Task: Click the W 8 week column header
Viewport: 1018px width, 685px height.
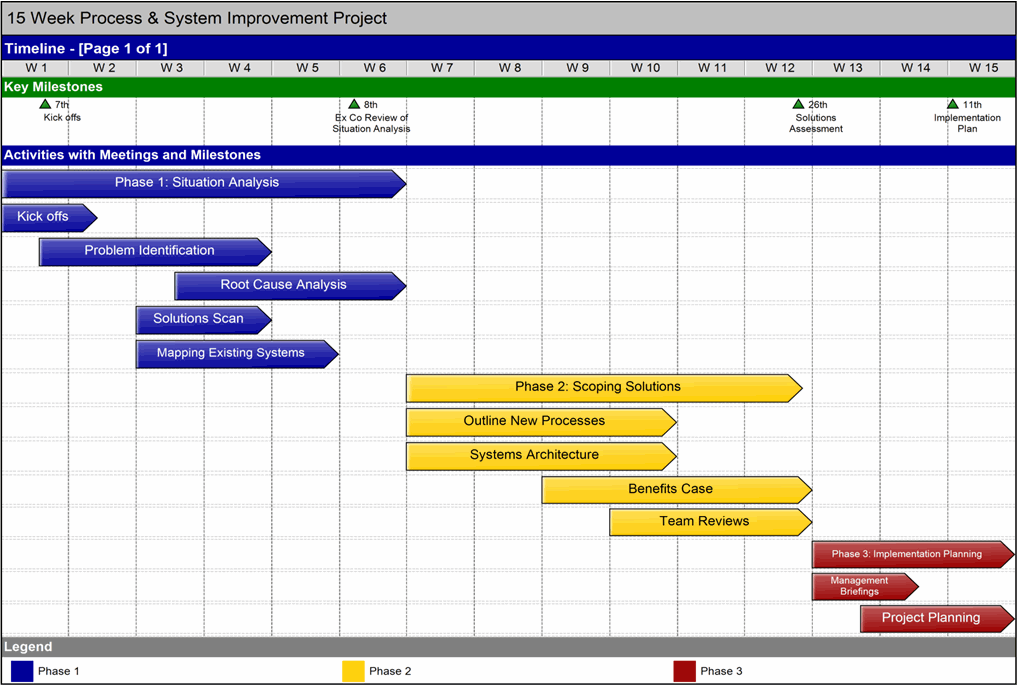Action: pos(509,68)
